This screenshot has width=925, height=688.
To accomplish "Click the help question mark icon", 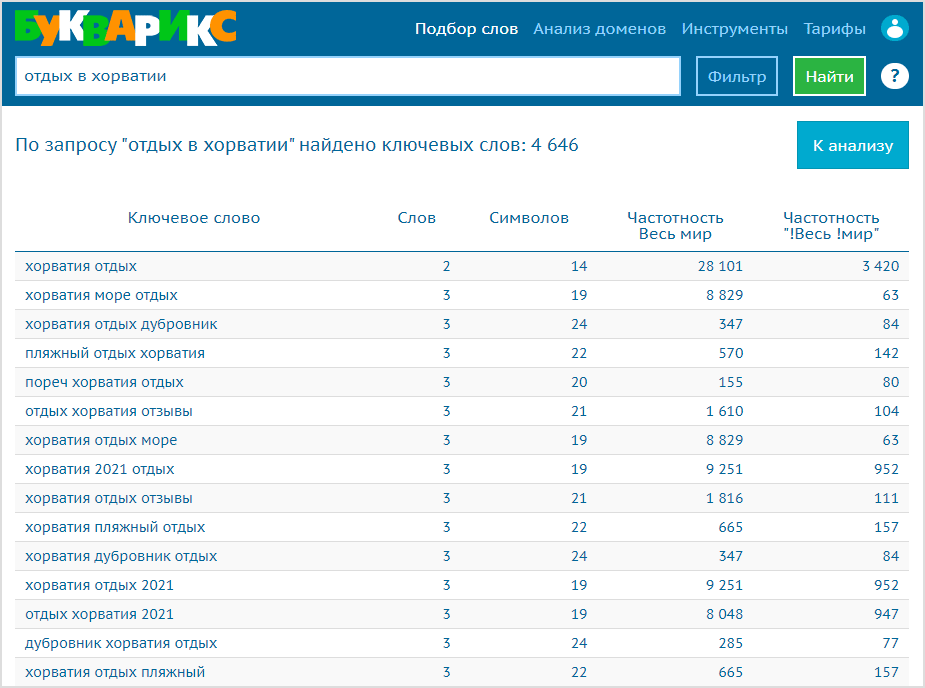I will (x=894, y=76).
